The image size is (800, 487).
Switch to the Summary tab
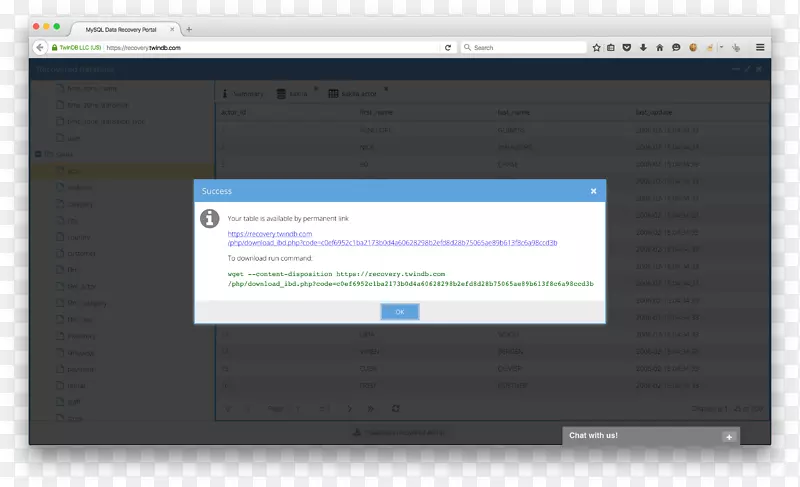coord(243,94)
